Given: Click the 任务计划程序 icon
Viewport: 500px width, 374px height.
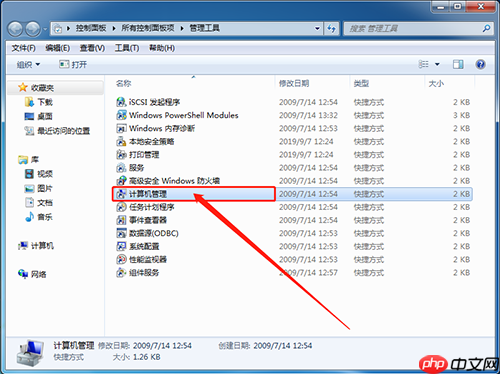Looking at the screenshot, I should (x=121, y=207).
